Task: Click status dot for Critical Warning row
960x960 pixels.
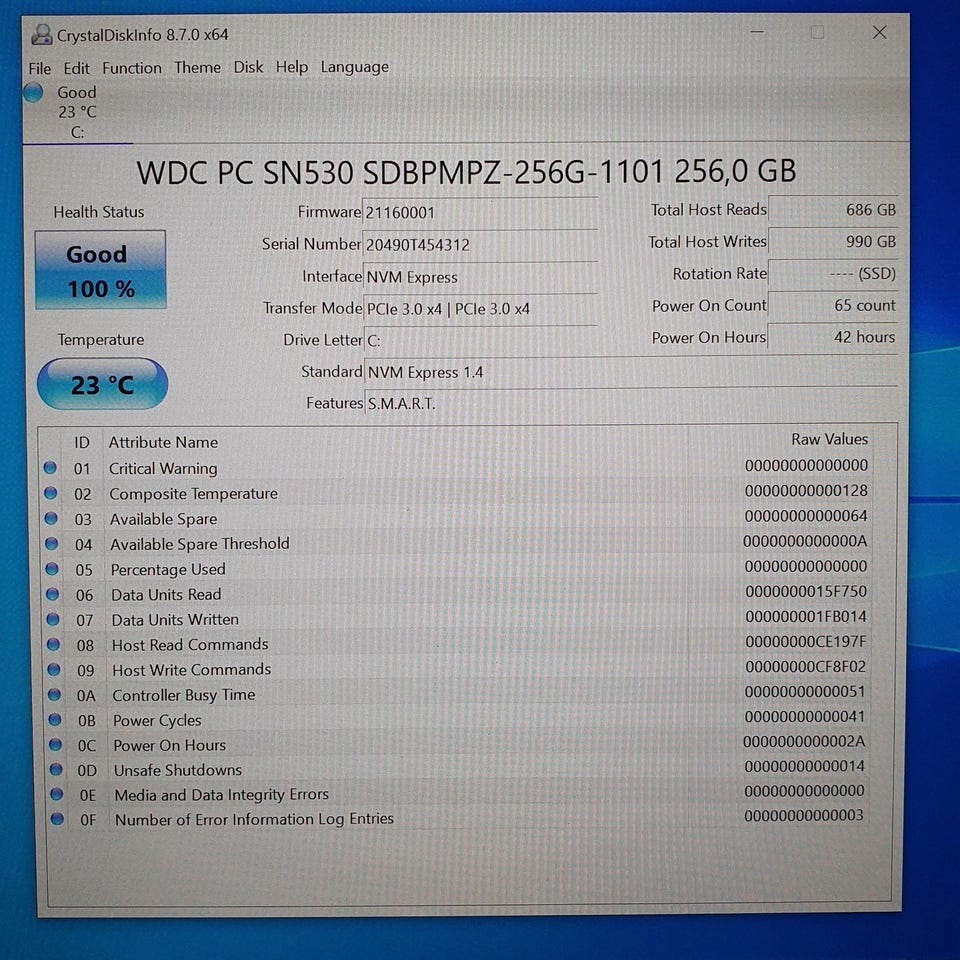Action: [50, 468]
